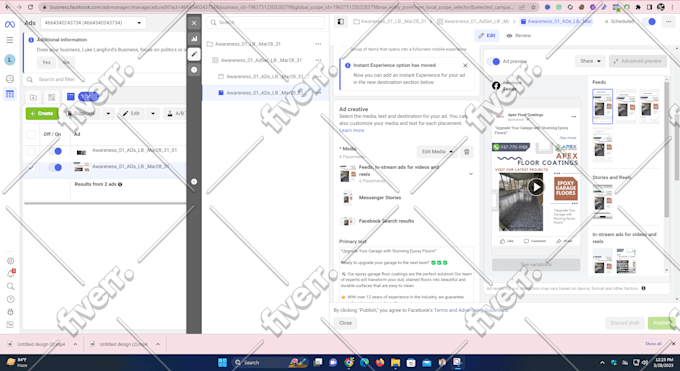Tick the select-all ads header checkbox
The width and height of the screenshot is (680, 371).
[31, 134]
